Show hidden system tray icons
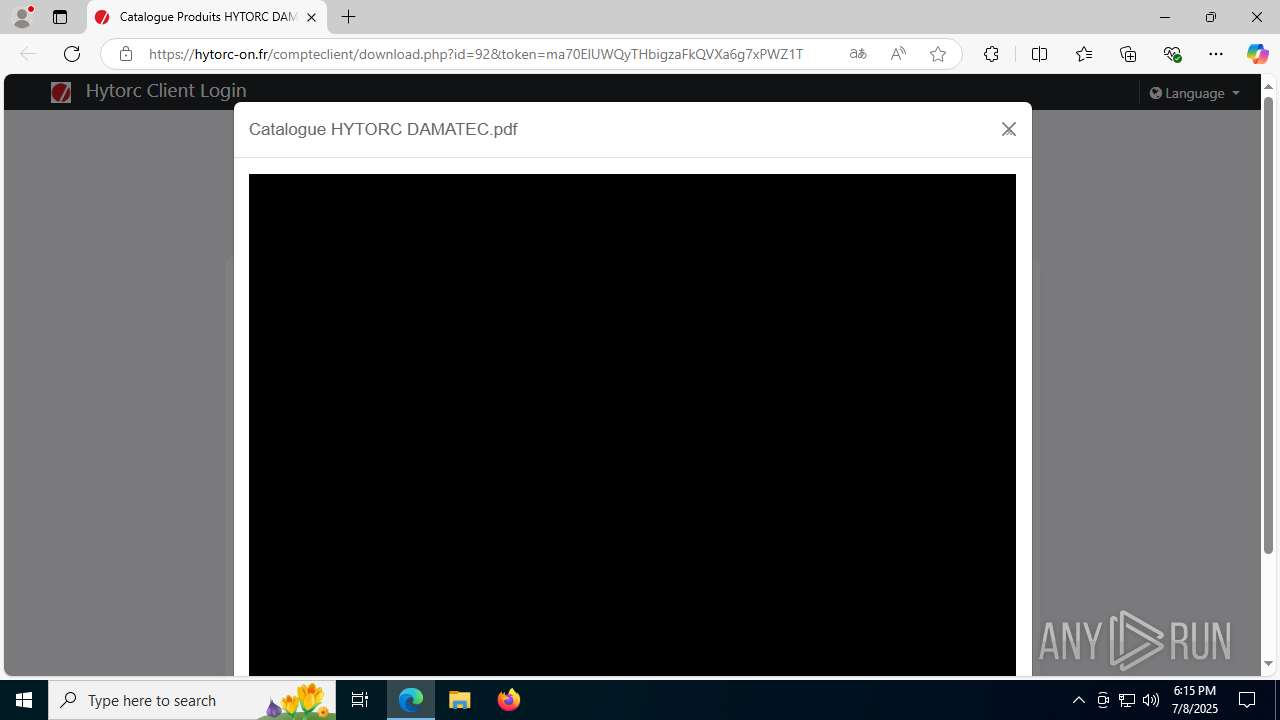This screenshot has width=1280, height=720. 1078,700
